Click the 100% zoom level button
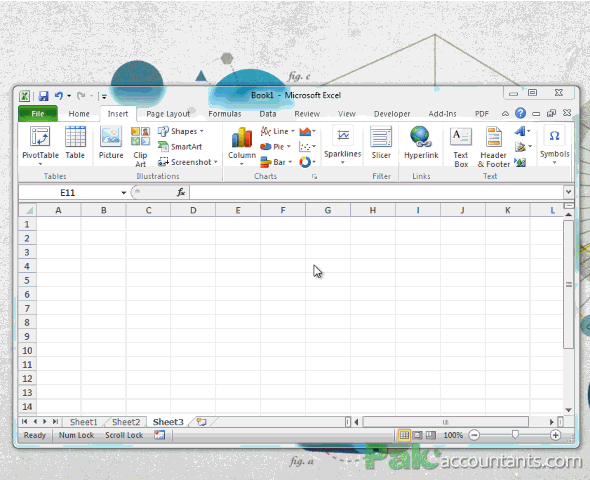The image size is (590, 480). [453, 435]
